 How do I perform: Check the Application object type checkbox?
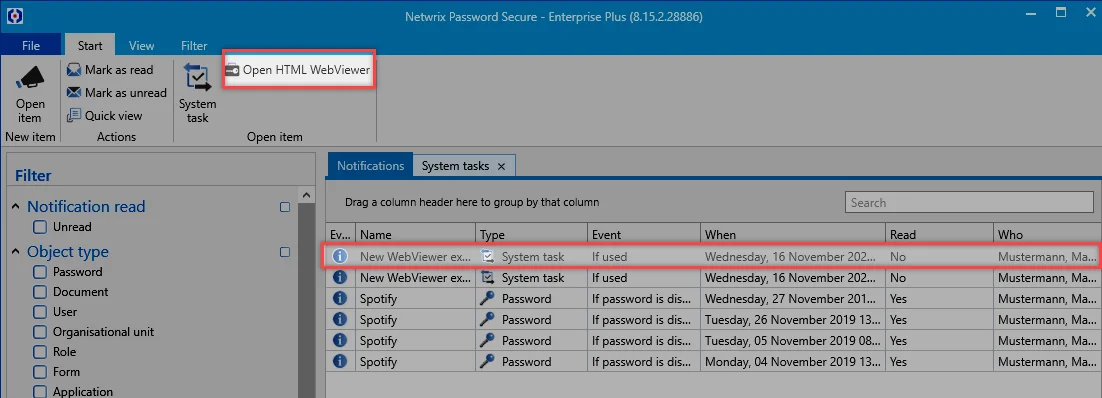(40, 392)
